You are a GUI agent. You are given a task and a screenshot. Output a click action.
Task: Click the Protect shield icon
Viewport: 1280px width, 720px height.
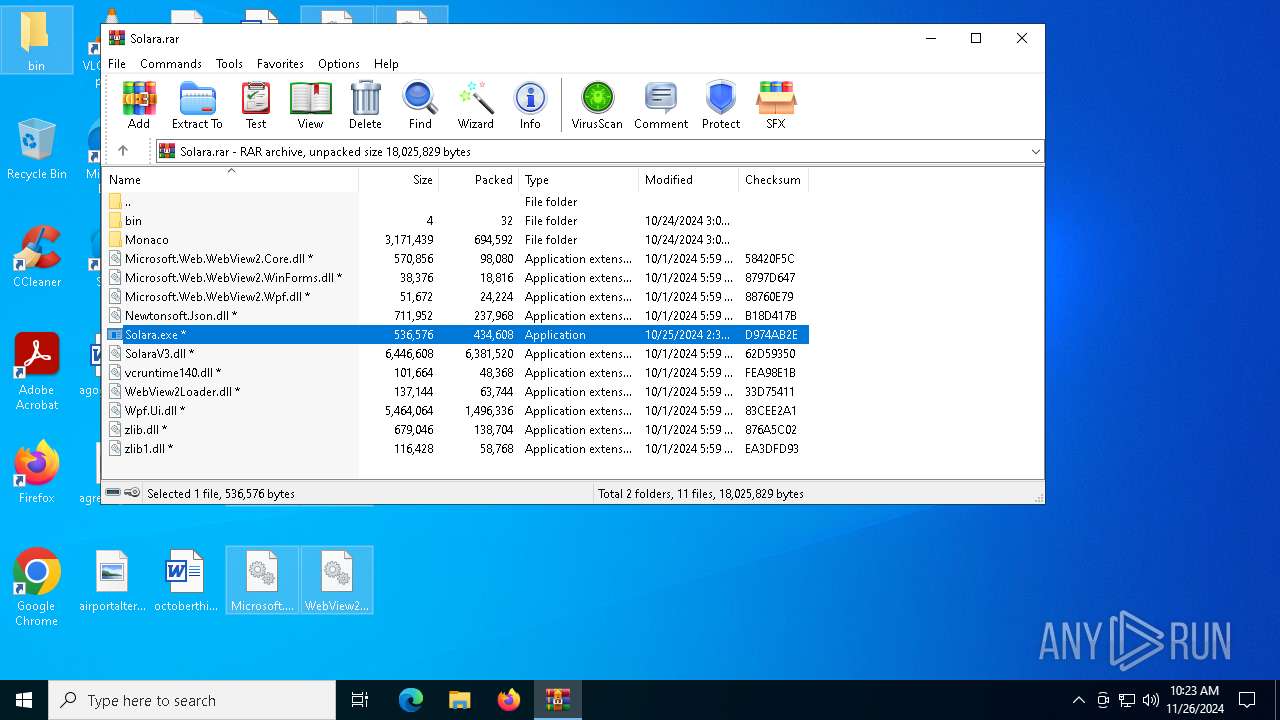click(721, 106)
